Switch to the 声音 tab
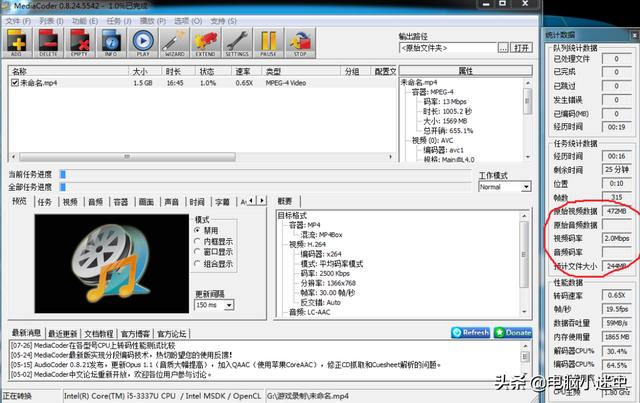 click(x=171, y=202)
